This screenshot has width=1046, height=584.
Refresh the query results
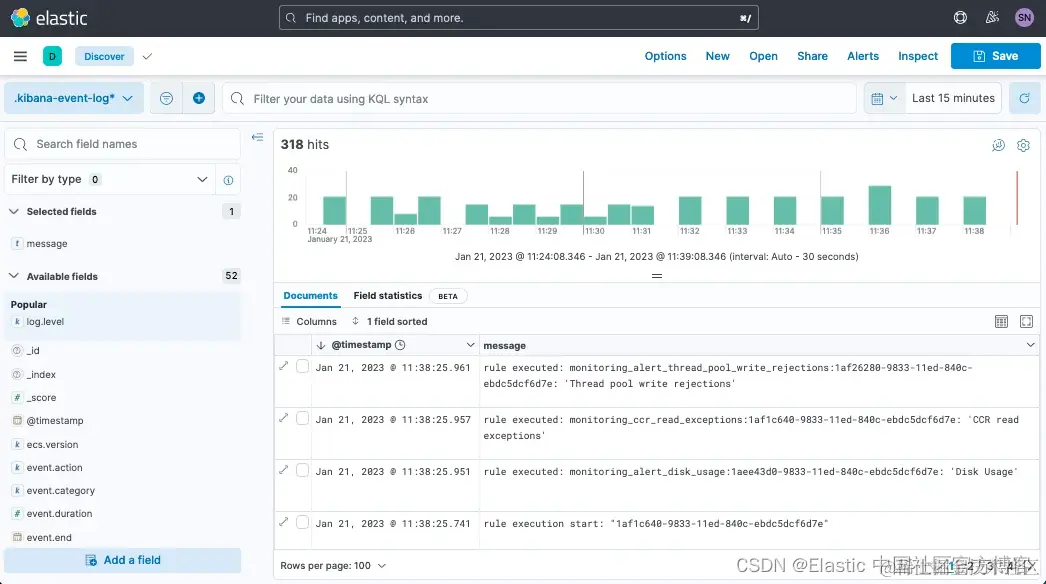1024,99
